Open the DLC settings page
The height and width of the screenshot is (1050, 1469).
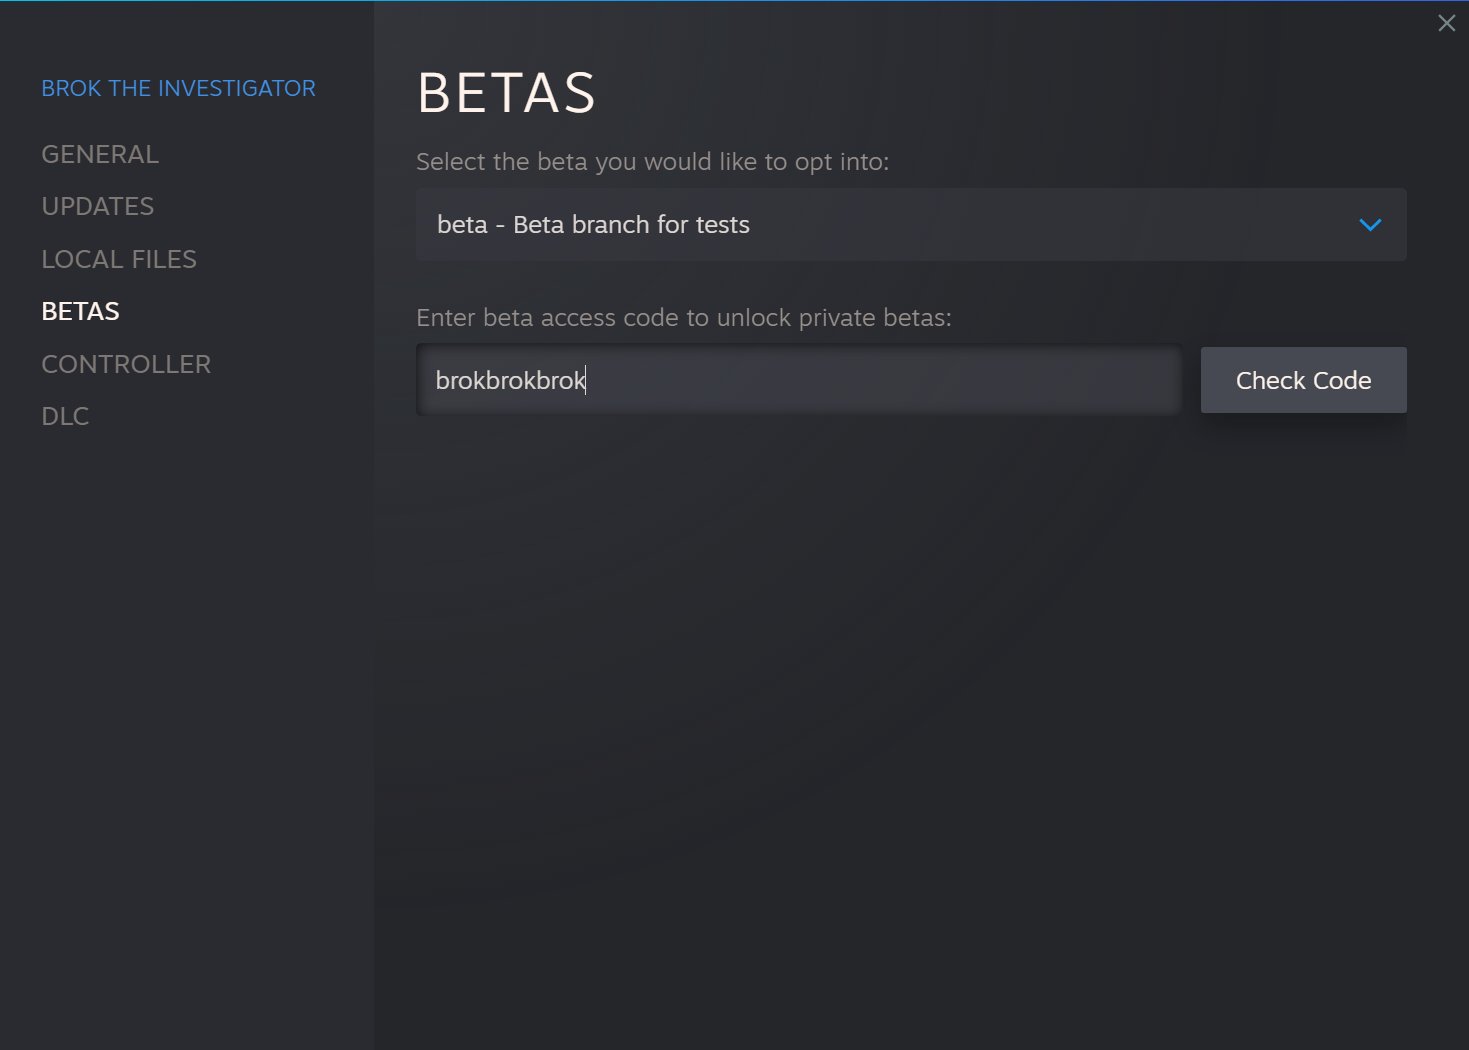tap(65, 416)
